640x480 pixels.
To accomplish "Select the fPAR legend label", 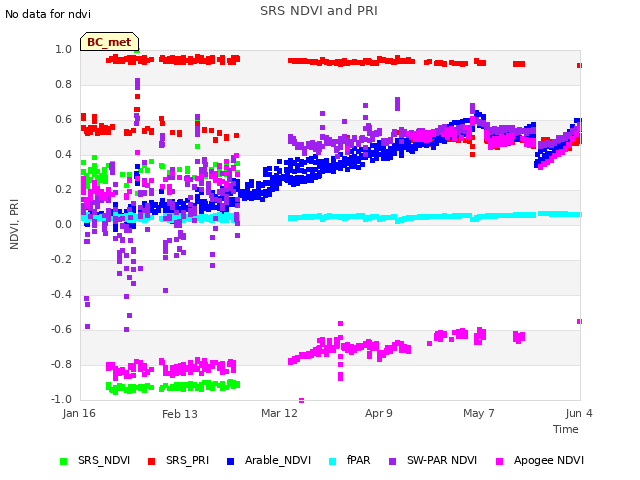I will [359, 460].
